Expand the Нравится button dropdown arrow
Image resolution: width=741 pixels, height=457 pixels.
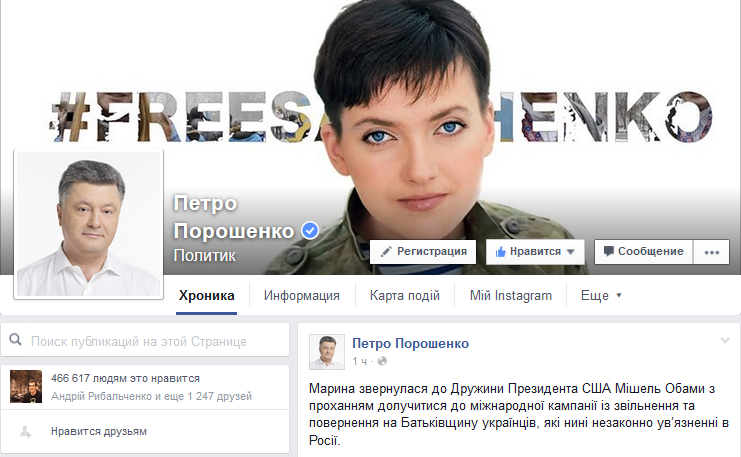[x=570, y=252]
